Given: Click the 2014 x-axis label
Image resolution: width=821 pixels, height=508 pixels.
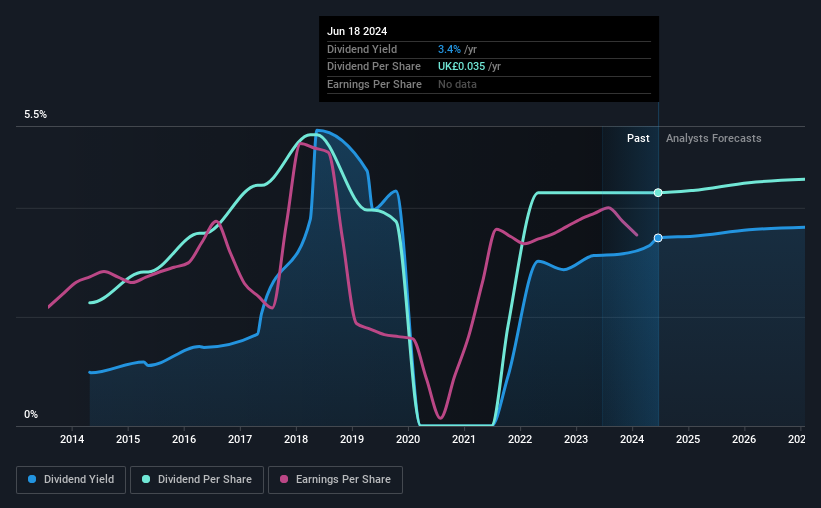Looking at the screenshot, I should click(x=72, y=439).
